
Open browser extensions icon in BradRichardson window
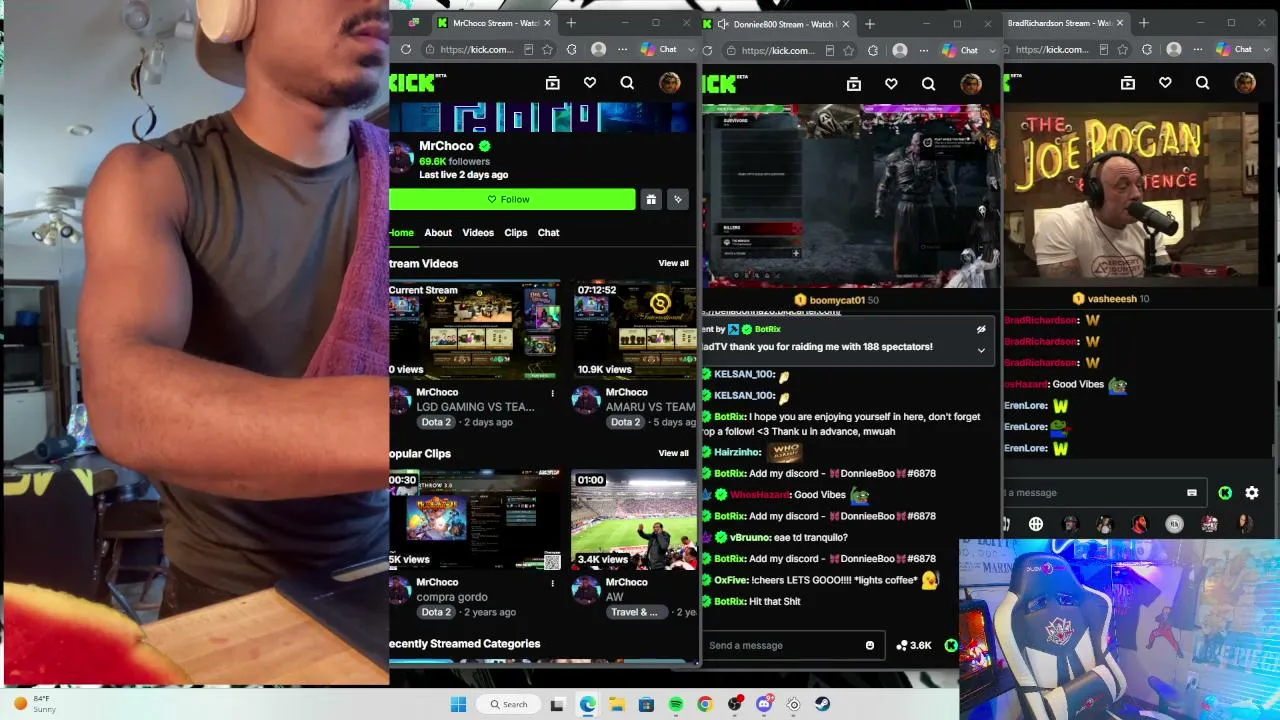click(1146, 49)
